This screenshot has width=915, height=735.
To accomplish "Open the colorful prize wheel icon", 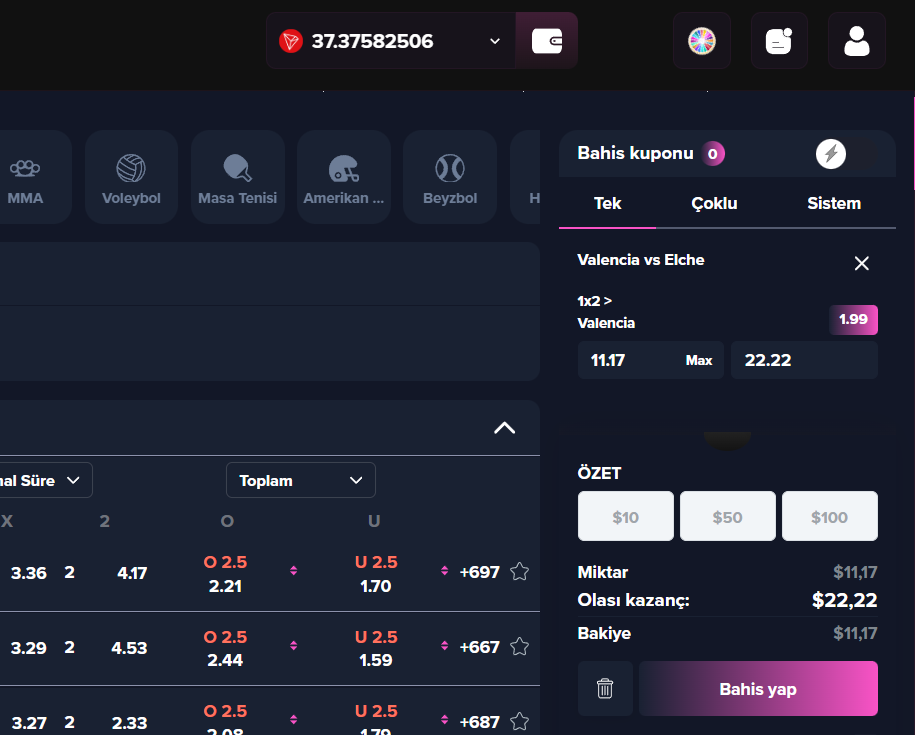I will pyautogui.click(x=701, y=41).
